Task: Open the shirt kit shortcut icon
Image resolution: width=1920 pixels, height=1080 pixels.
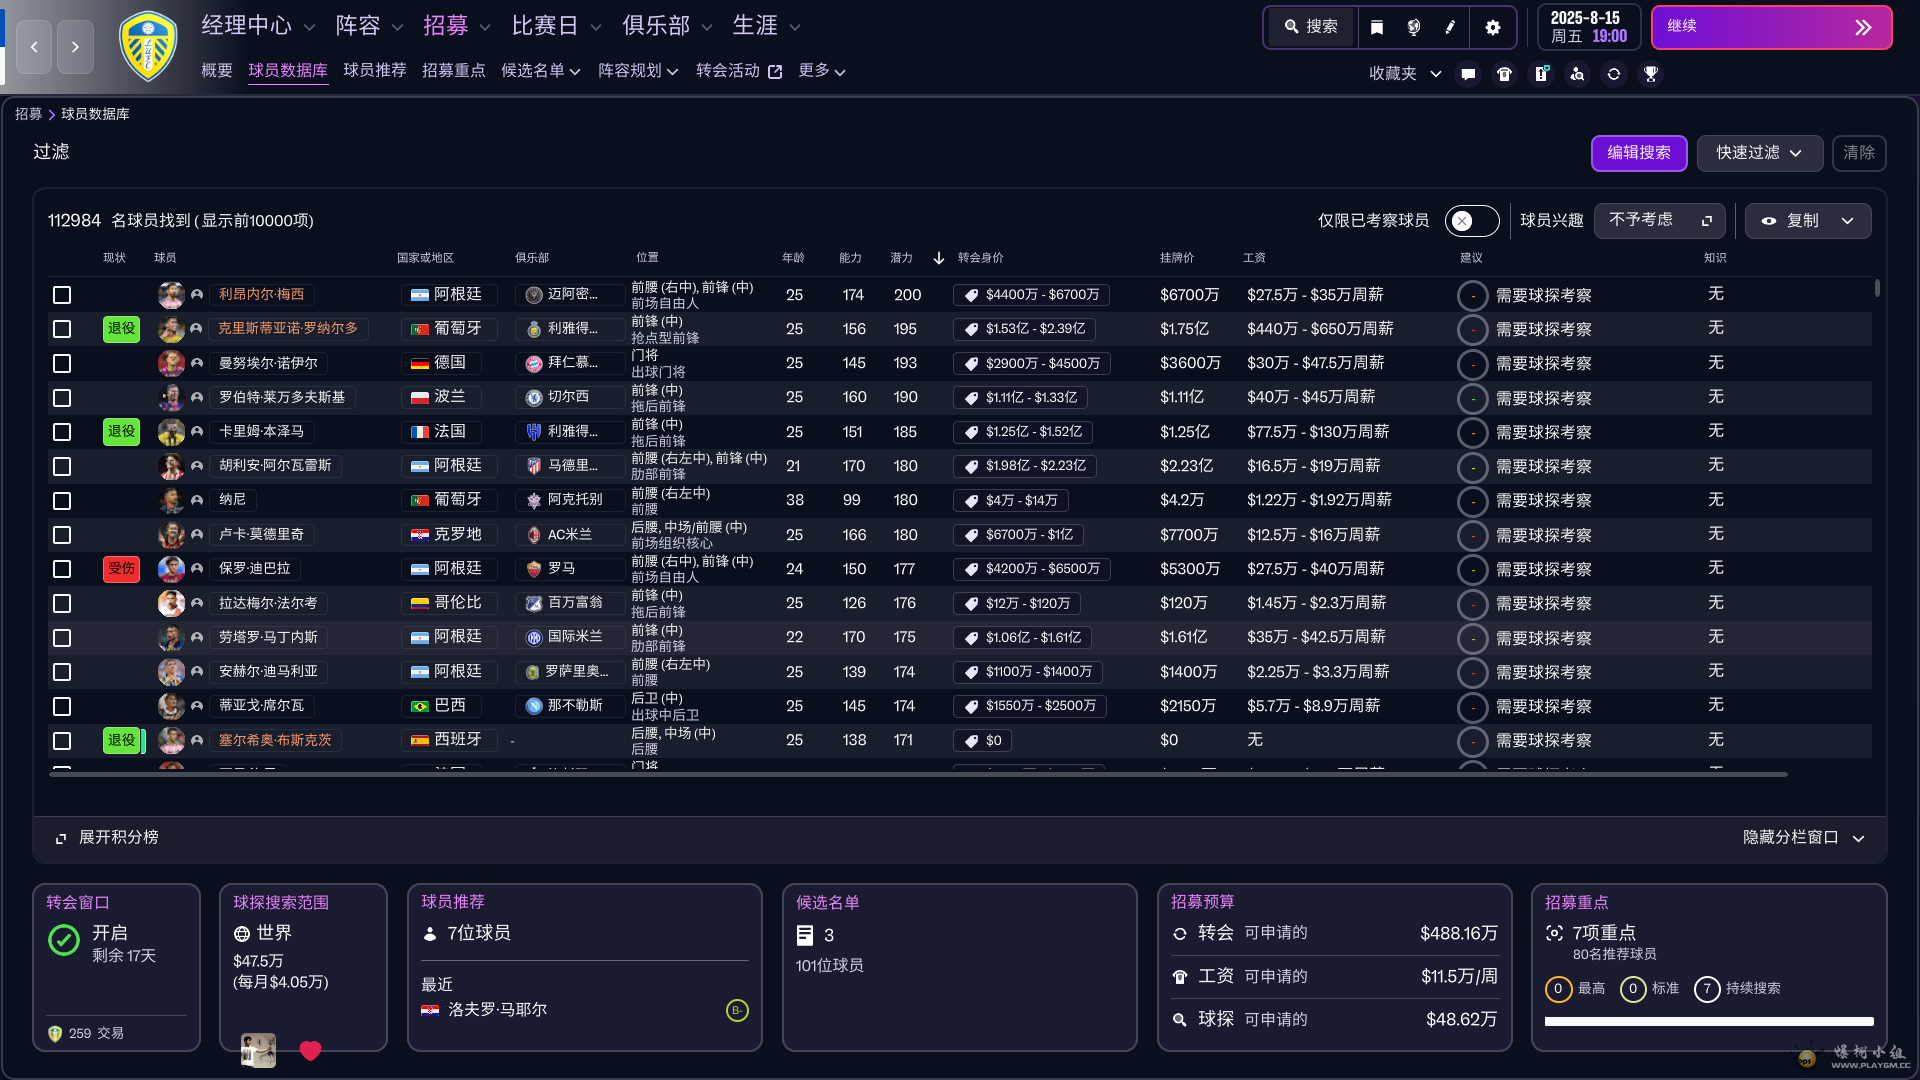Action: click(x=1504, y=74)
